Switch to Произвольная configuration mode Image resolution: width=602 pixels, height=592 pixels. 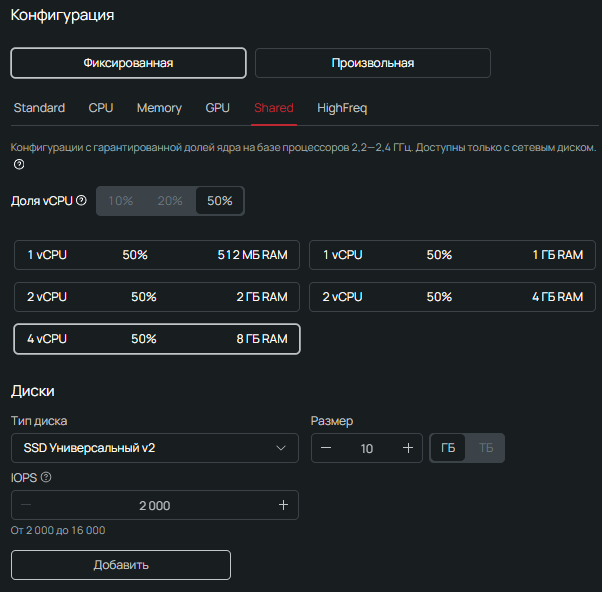pyautogui.click(x=372, y=63)
